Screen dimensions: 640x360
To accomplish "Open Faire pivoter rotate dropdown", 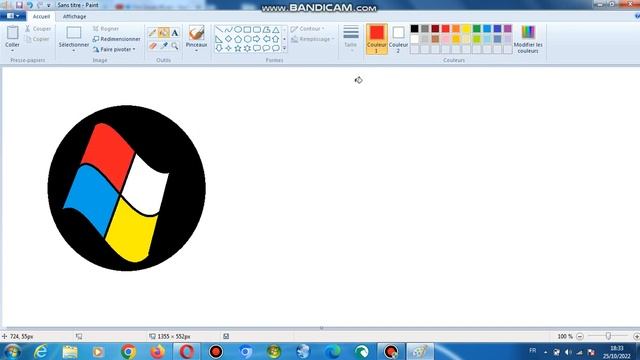I will [114, 49].
